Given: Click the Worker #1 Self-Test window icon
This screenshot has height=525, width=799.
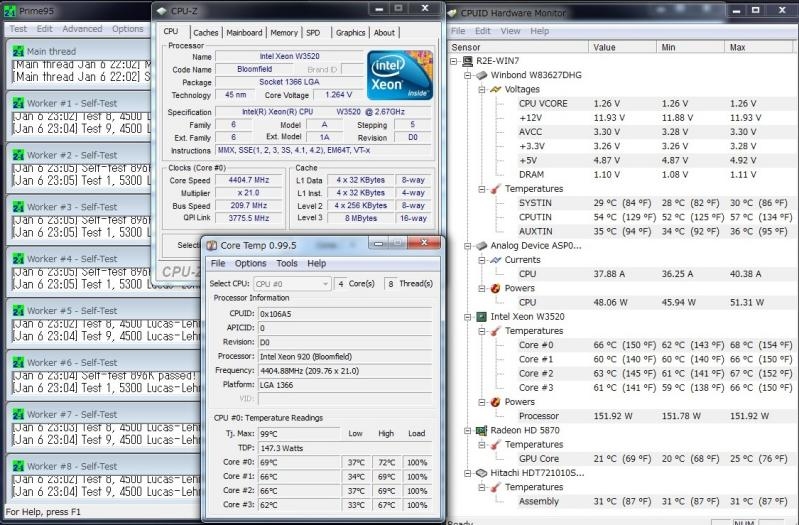Looking at the screenshot, I should [x=16, y=103].
